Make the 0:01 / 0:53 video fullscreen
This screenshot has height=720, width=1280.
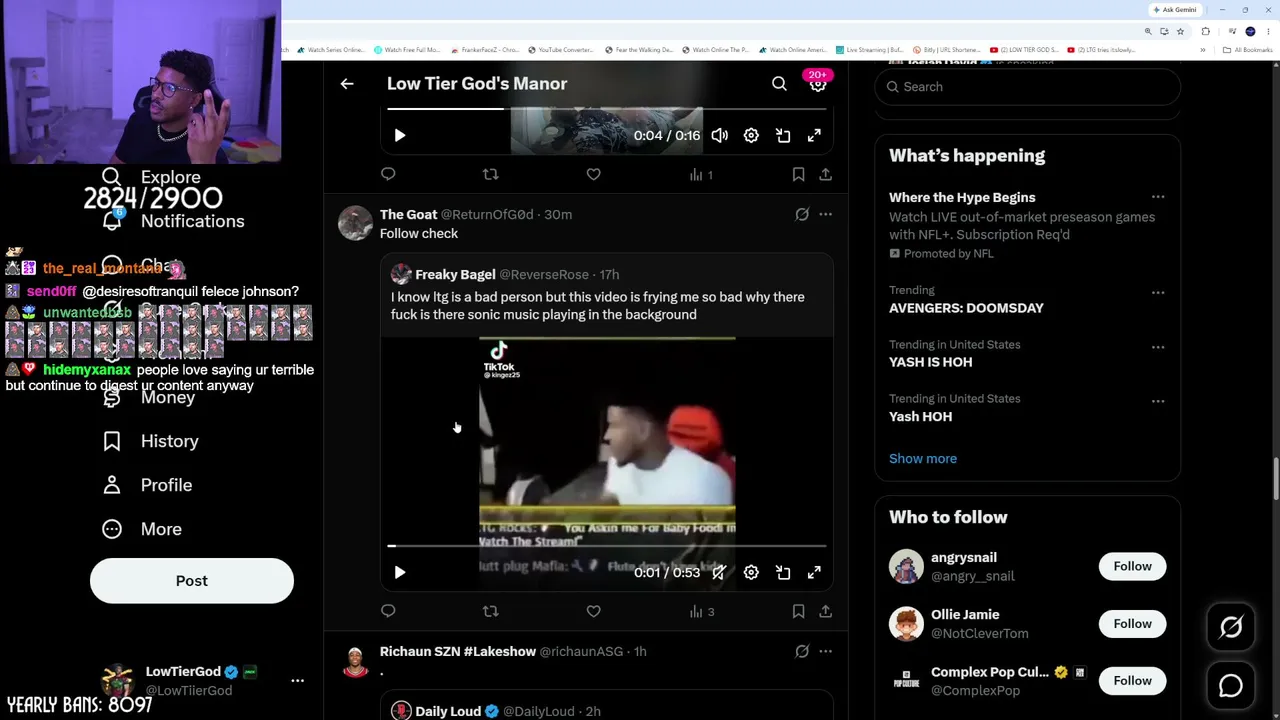coord(814,572)
